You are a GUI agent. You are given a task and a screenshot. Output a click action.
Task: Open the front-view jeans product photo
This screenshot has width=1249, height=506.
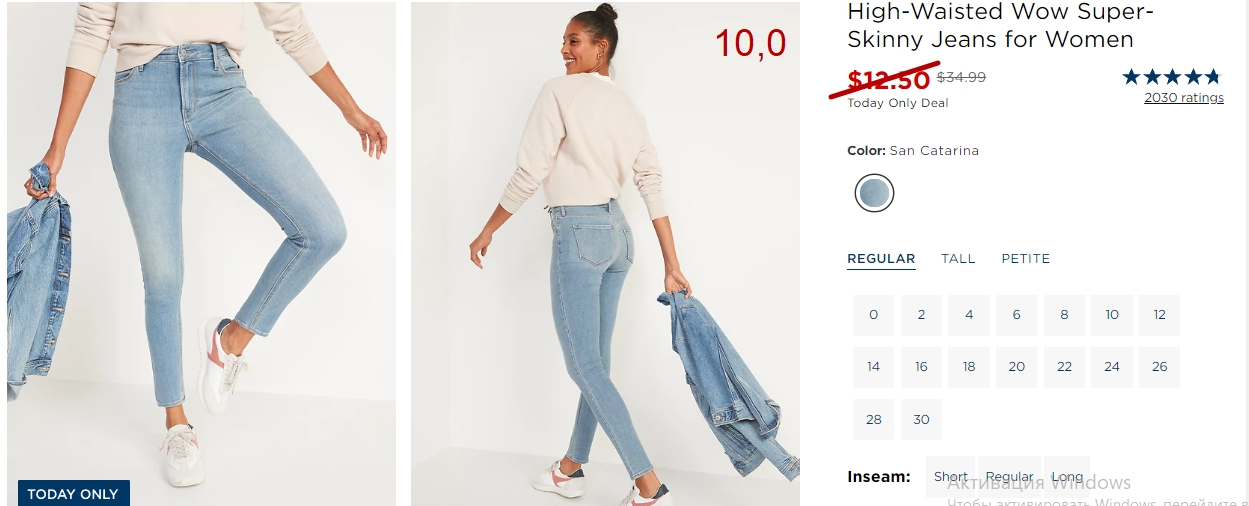pos(201,254)
